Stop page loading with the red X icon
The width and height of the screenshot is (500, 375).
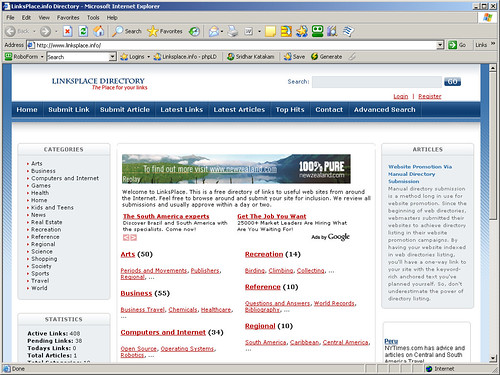pos(68,31)
